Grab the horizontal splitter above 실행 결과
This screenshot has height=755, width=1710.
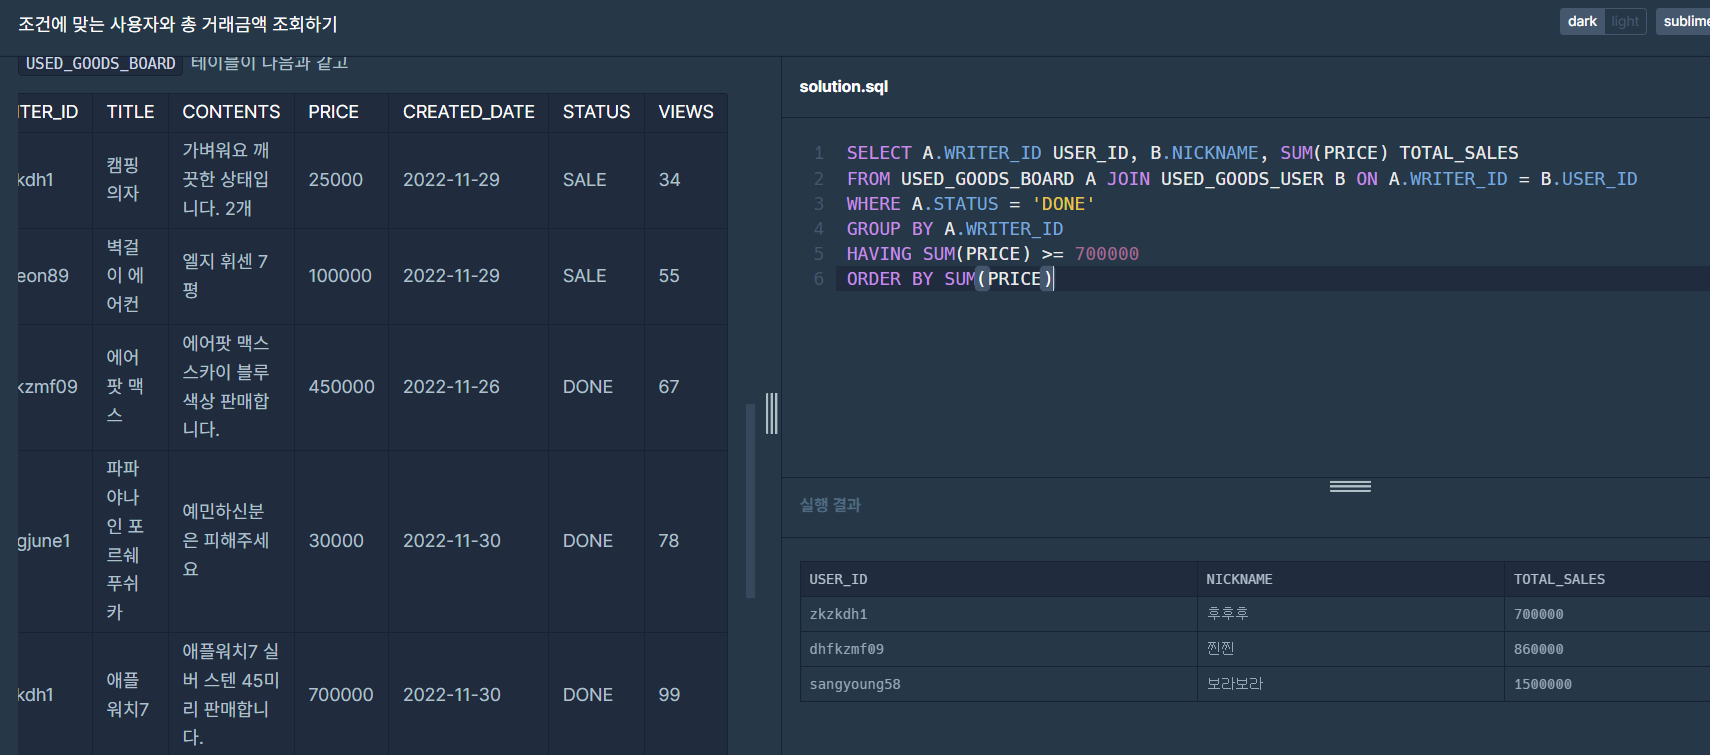pyautogui.click(x=1350, y=486)
